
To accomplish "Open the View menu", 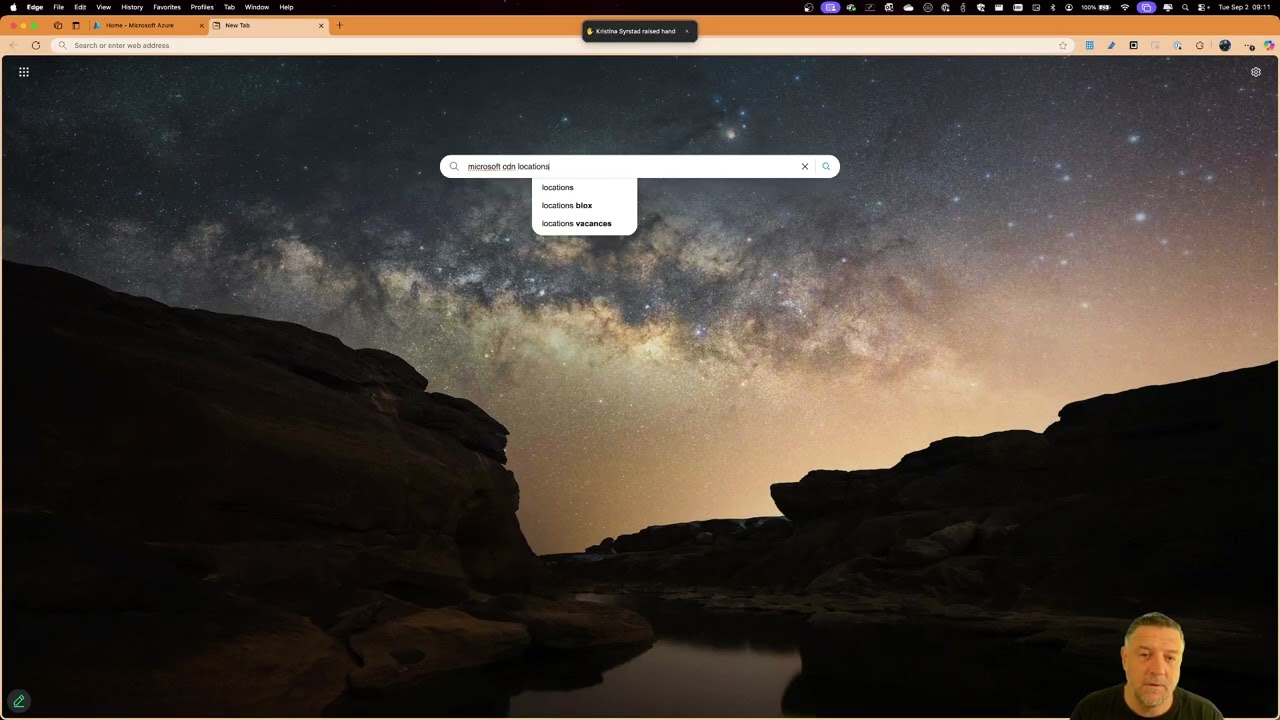I will [103, 7].
